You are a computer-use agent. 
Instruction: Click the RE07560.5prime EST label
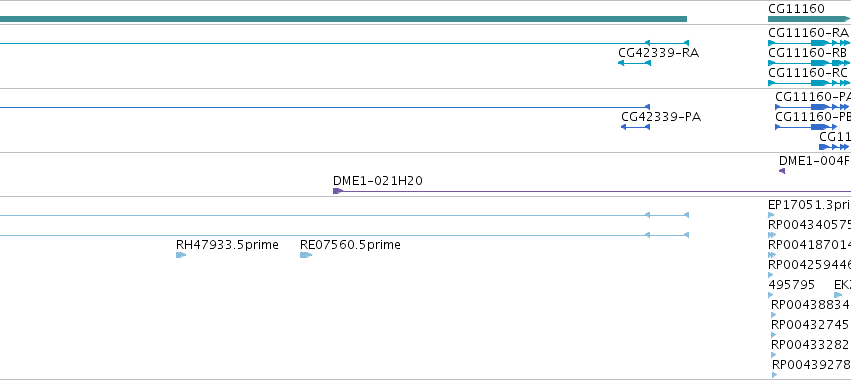[x=350, y=245]
